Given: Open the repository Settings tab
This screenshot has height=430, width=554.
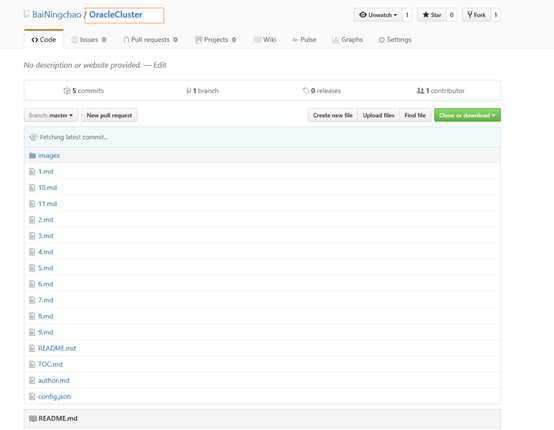Looking at the screenshot, I should 395,40.
